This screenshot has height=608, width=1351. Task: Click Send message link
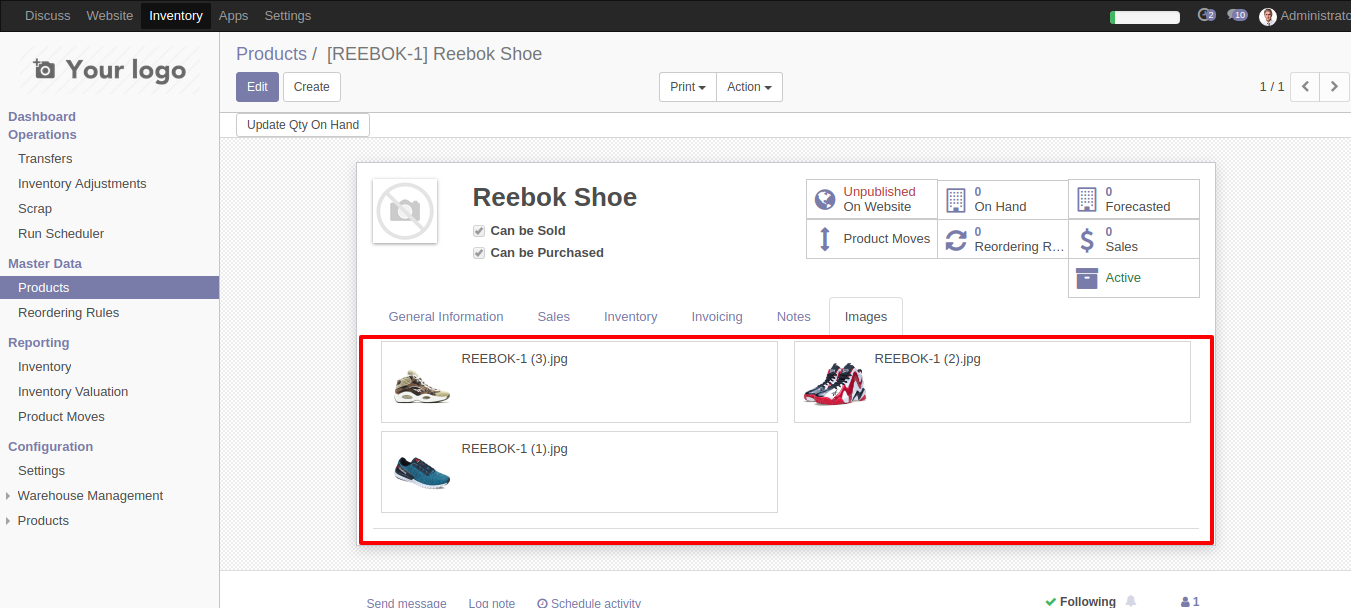click(x=407, y=603)
